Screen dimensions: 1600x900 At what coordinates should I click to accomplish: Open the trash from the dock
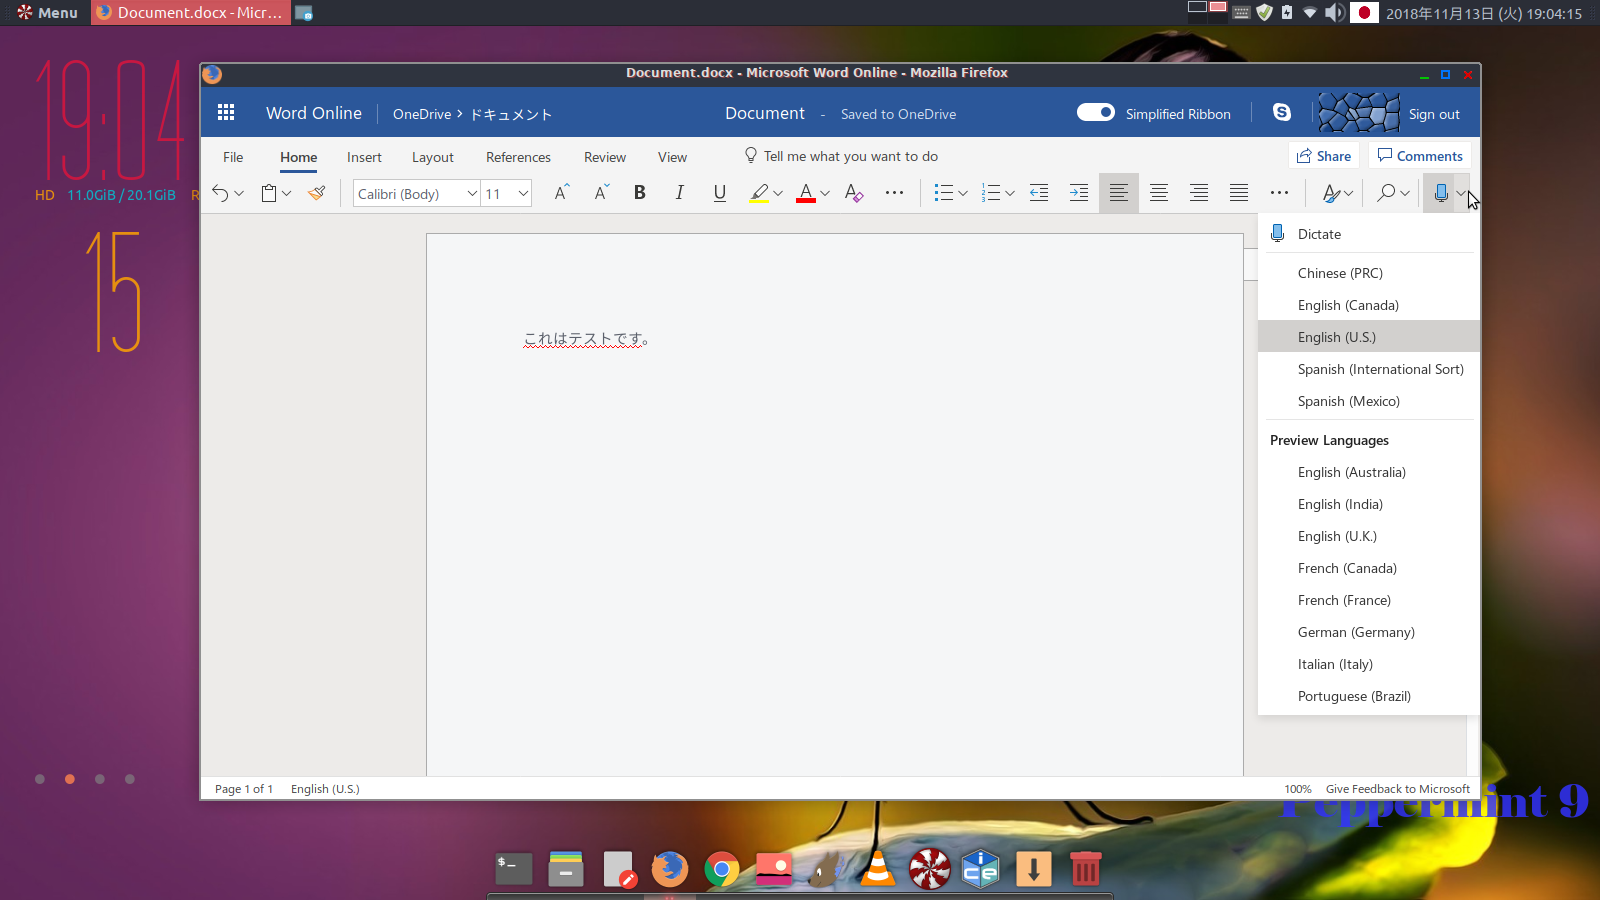tap(1086, 869)
